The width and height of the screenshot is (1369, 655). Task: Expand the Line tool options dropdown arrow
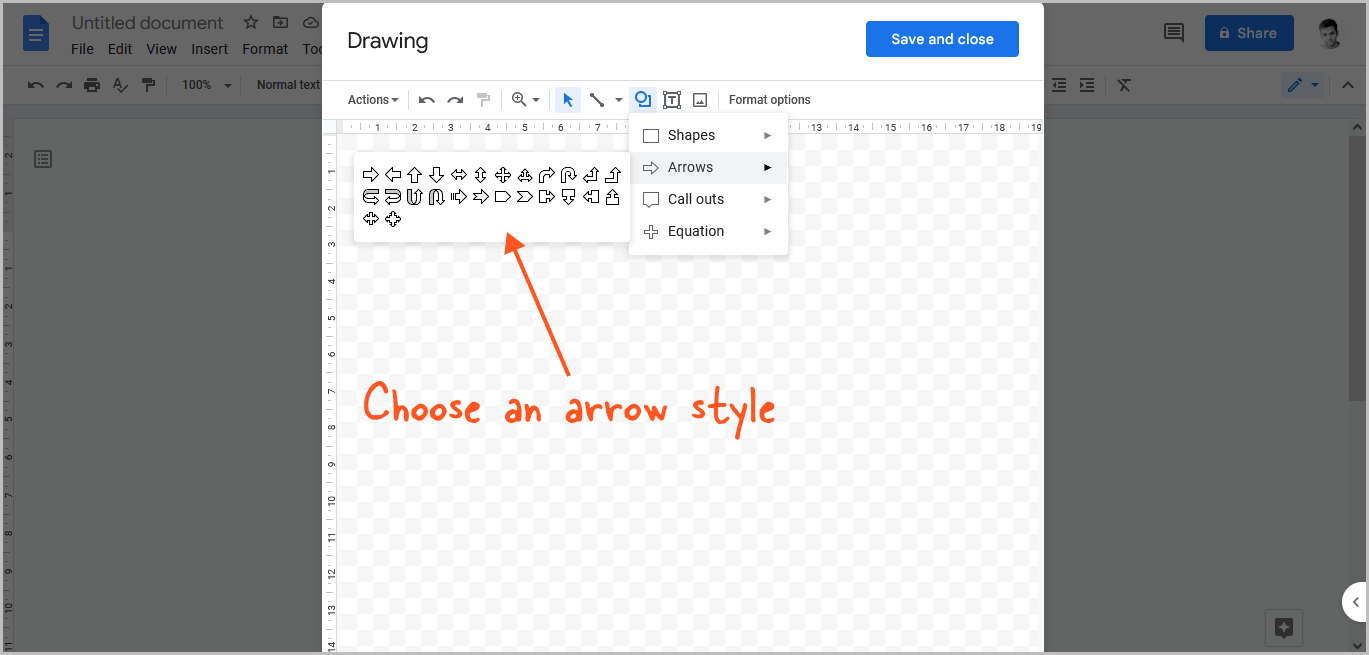[x=618, y=99]
